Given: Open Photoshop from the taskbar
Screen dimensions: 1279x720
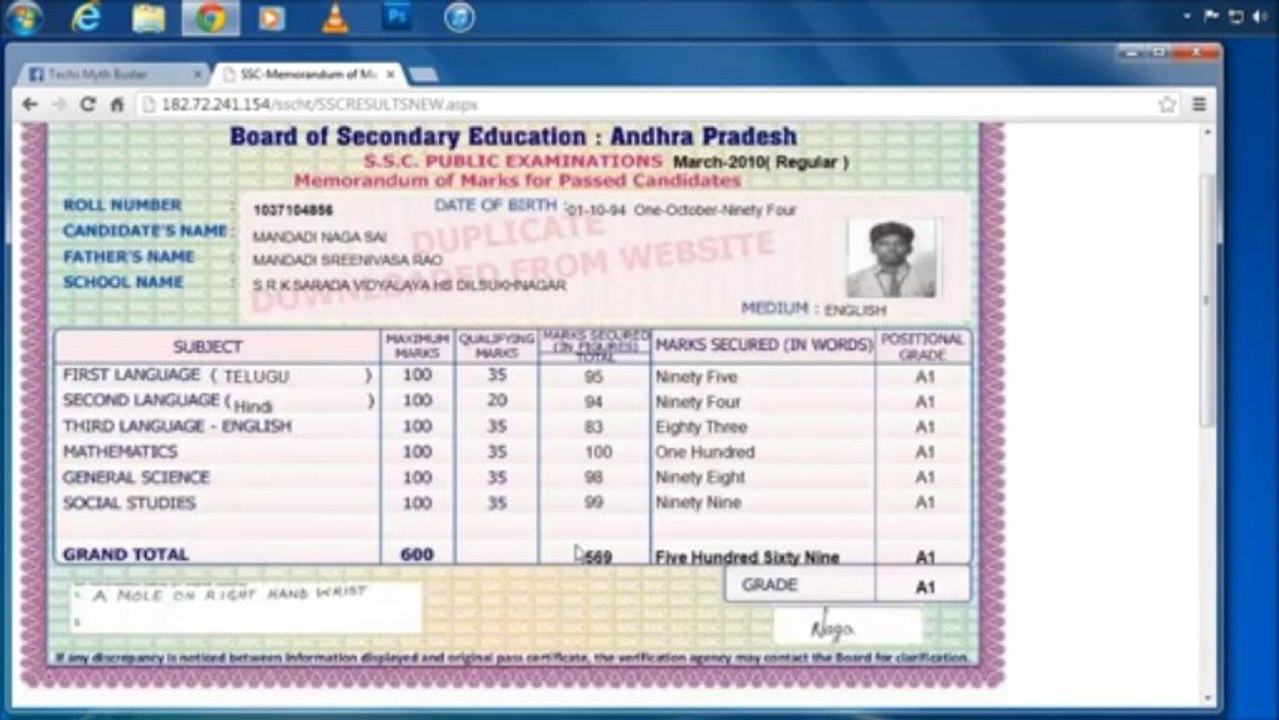Looking at the screenshot, I should tap(397, 17).
